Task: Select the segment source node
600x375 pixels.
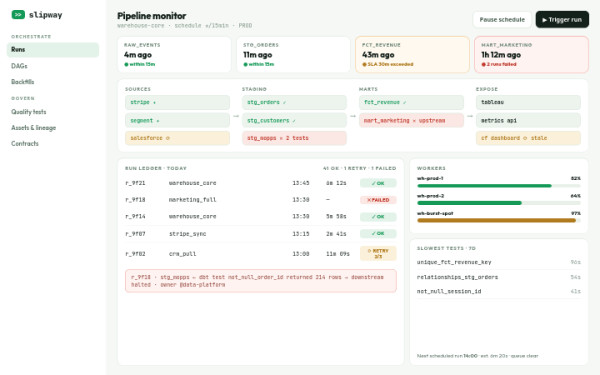Action: [x=177, y=121]
